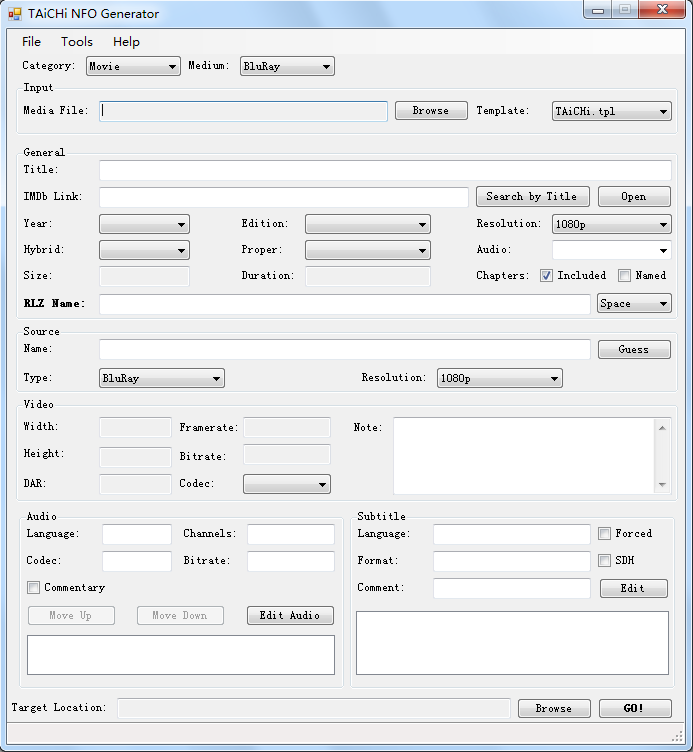Screen dimensions: 693x752
Task: Open the Tools menu
Action: click(x=77, y=42)
